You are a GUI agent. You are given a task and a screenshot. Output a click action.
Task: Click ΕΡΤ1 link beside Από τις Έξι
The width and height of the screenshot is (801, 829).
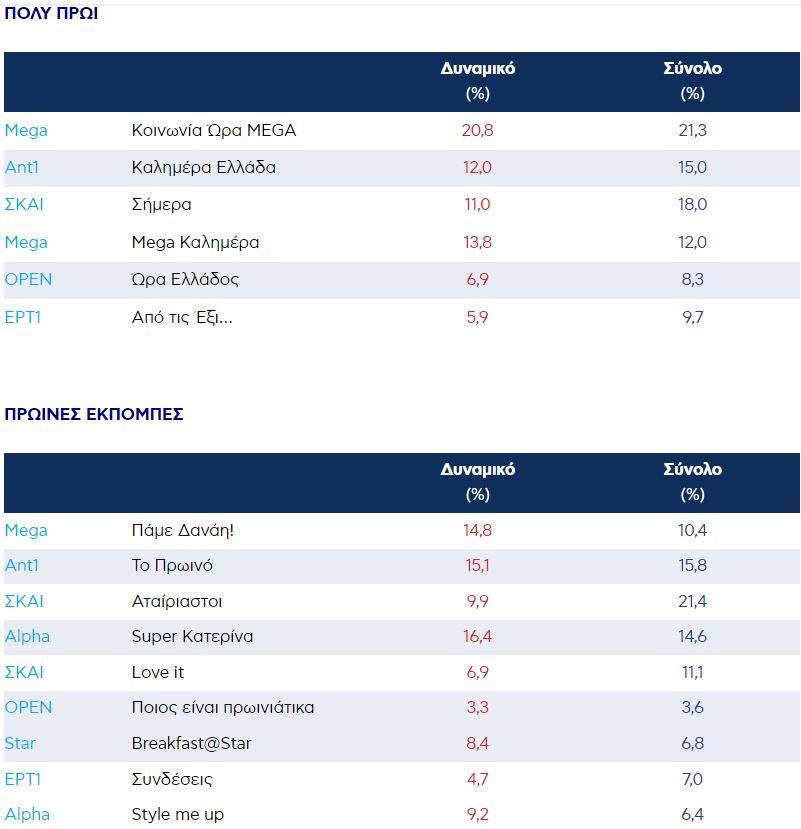point(23,317)
